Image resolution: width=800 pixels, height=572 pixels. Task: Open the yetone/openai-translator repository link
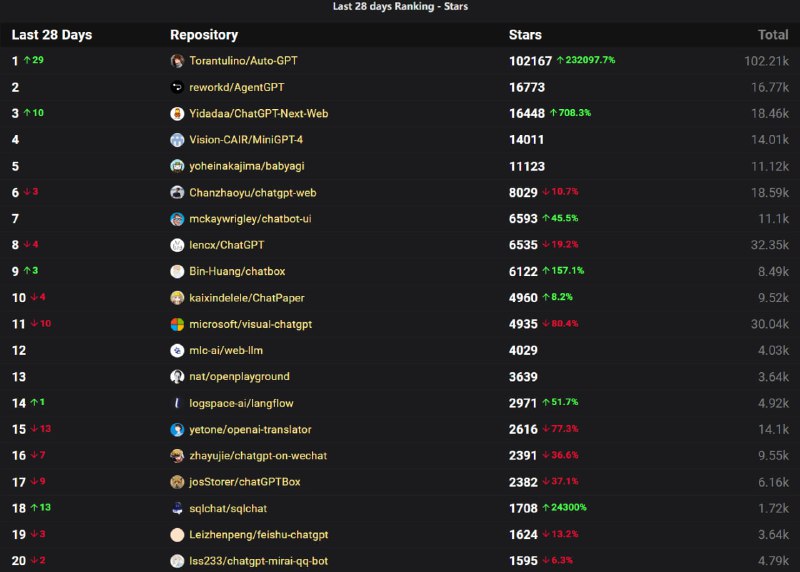point(250,429)
